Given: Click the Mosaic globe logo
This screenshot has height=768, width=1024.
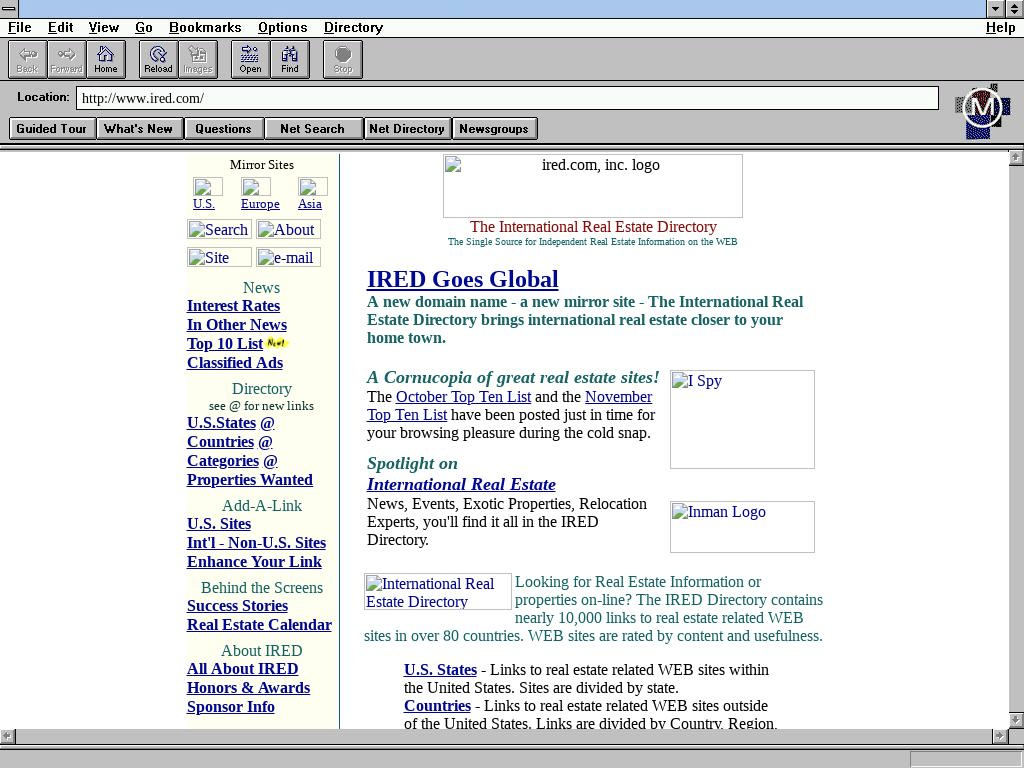Looking at the screenshot, I should 982,110.
